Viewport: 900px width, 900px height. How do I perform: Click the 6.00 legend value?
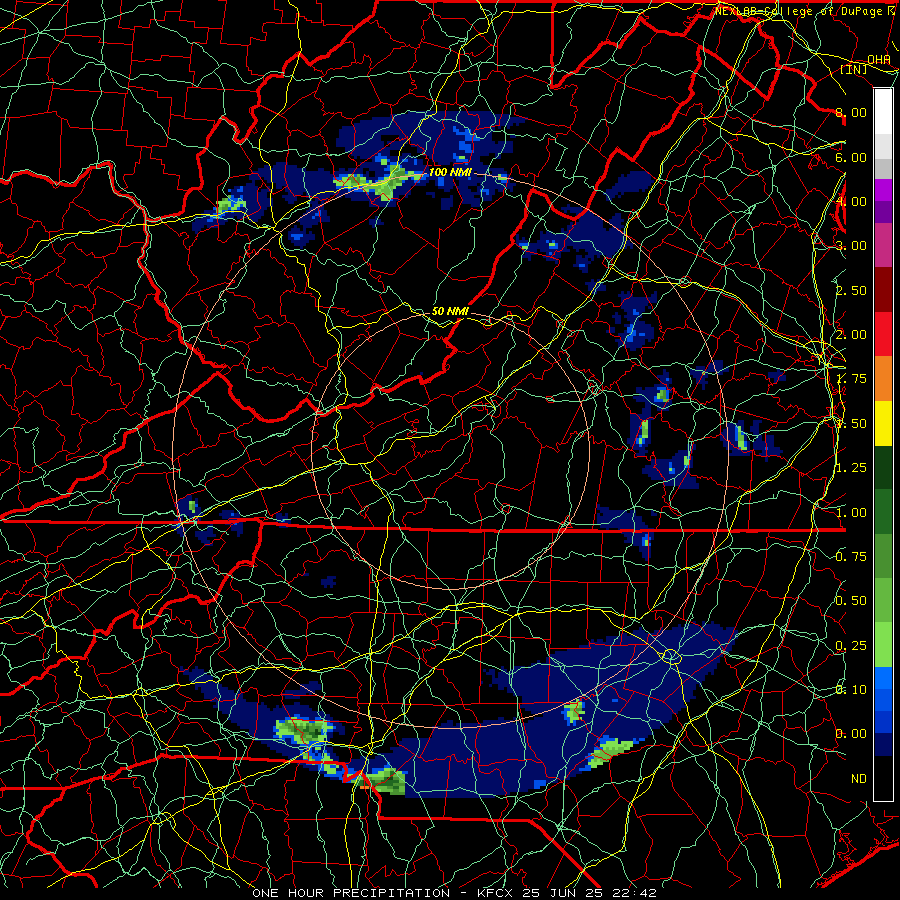click(851, 157)
